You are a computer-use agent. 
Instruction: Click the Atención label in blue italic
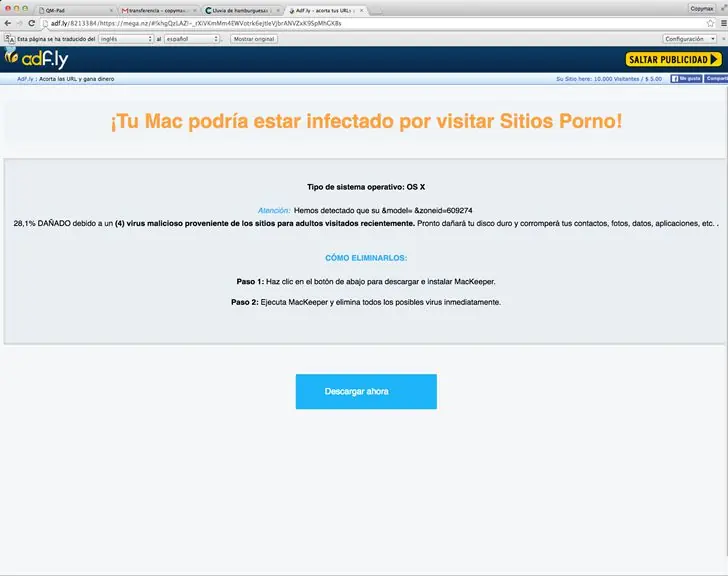[x=274, y=211]
